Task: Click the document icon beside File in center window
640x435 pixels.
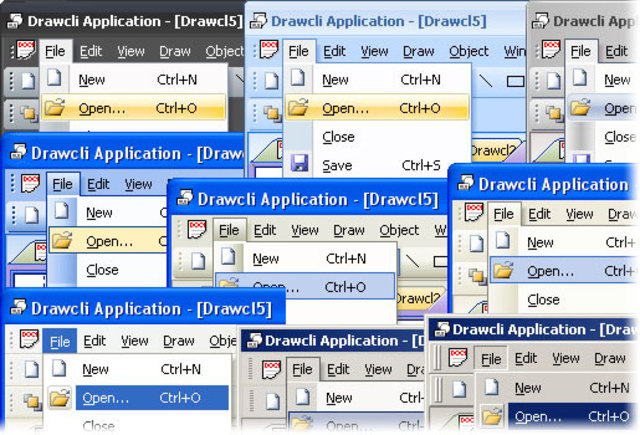Action: pyautogui.click(x=197, y=230)
